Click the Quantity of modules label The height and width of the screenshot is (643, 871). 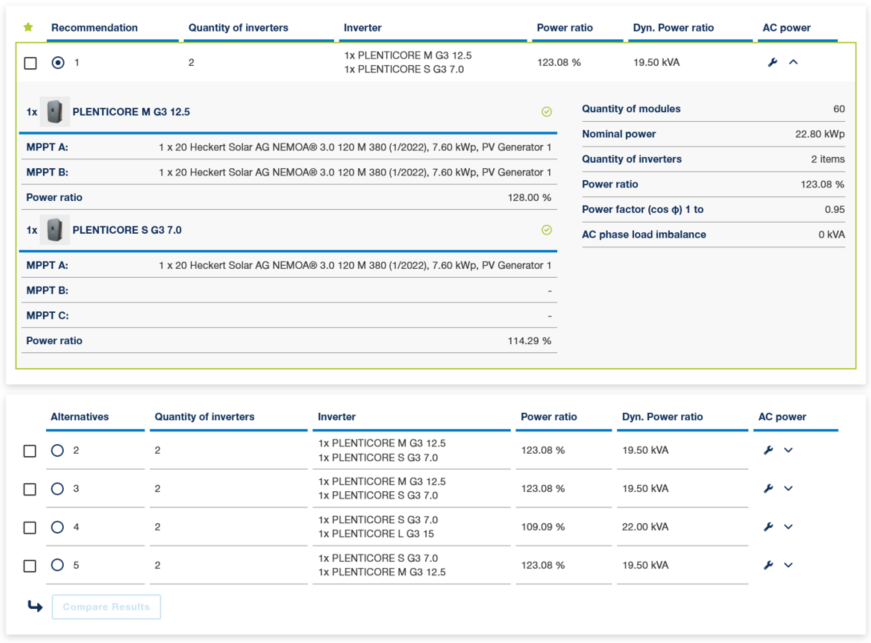[x=631, y=109]
